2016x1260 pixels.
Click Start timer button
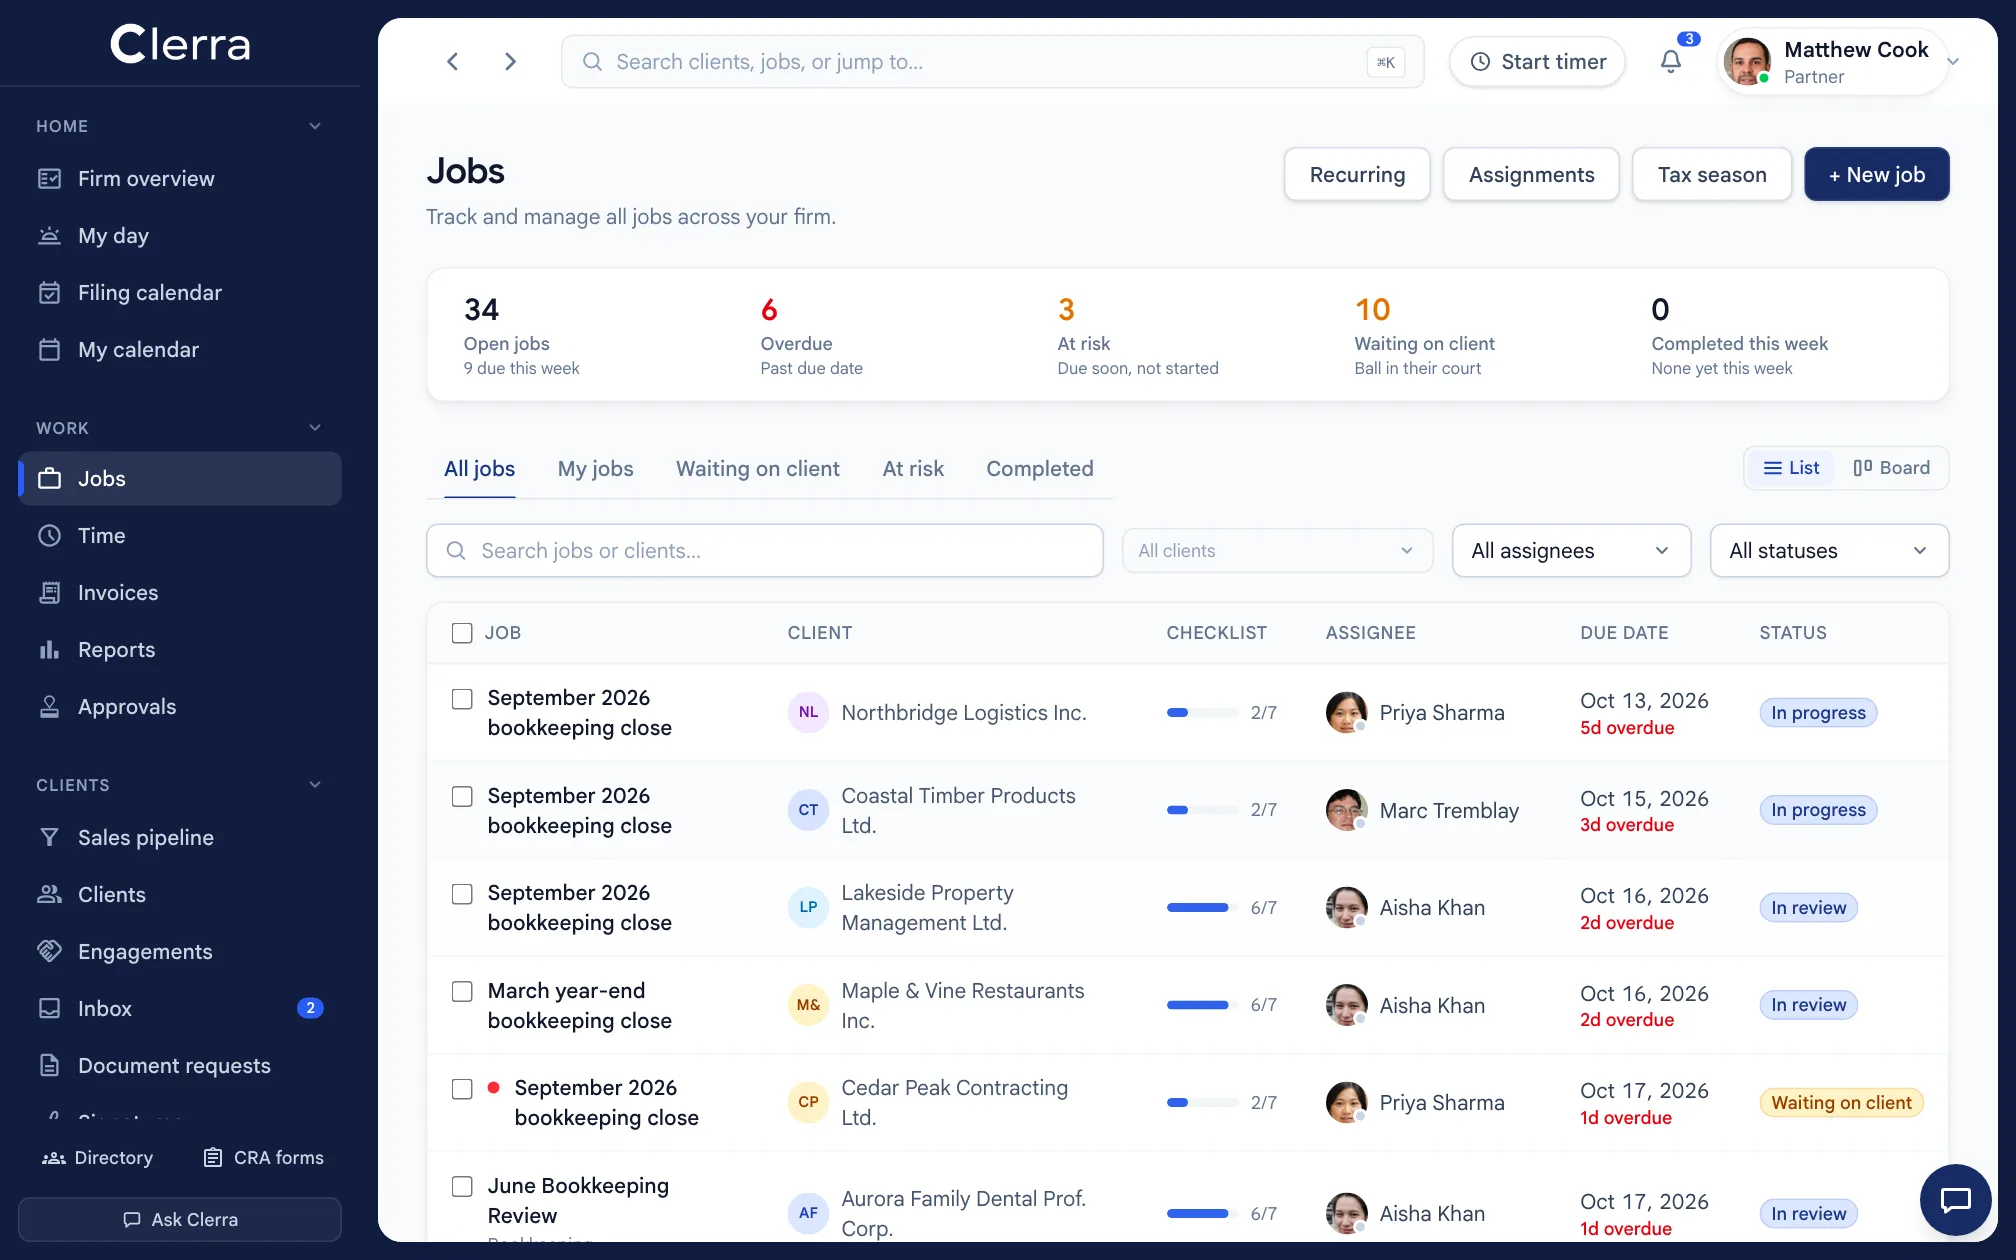[x=1537, y=62]
